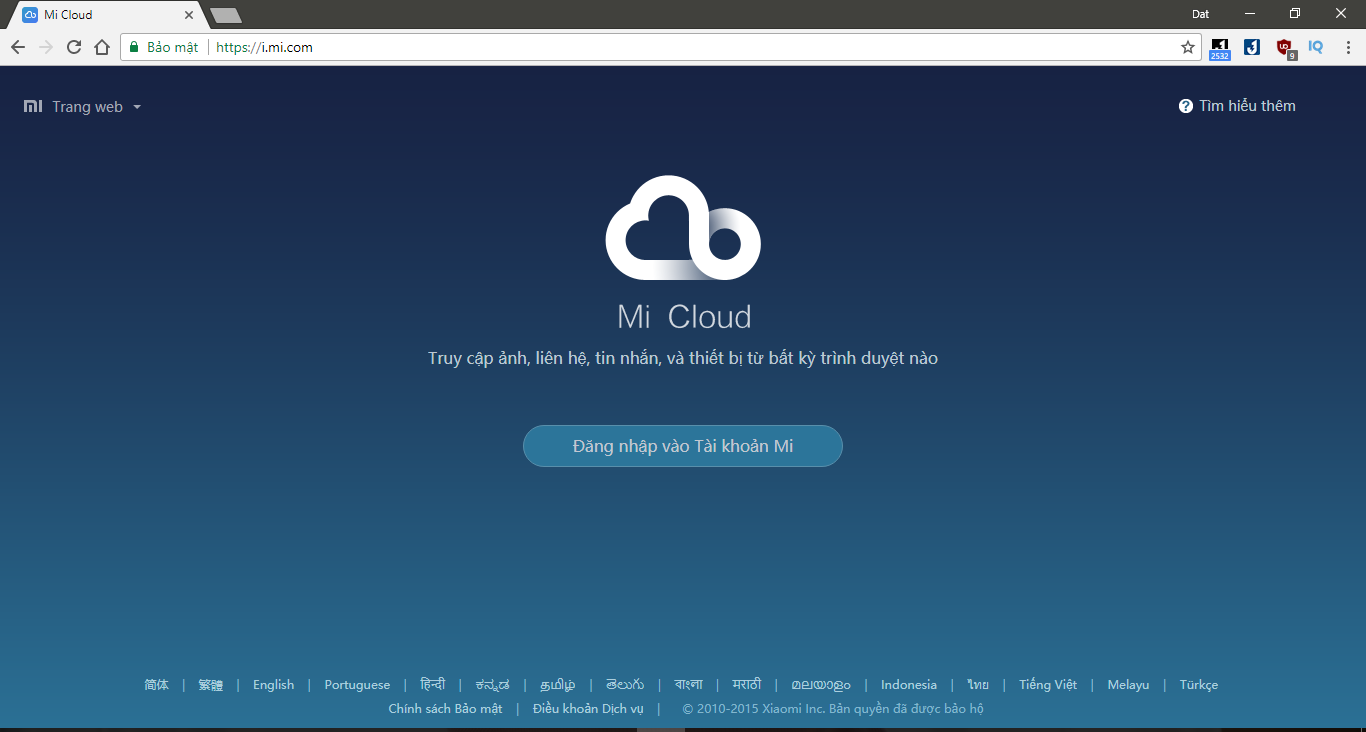Click the Mi logo in page header

(x=33, y=106)
